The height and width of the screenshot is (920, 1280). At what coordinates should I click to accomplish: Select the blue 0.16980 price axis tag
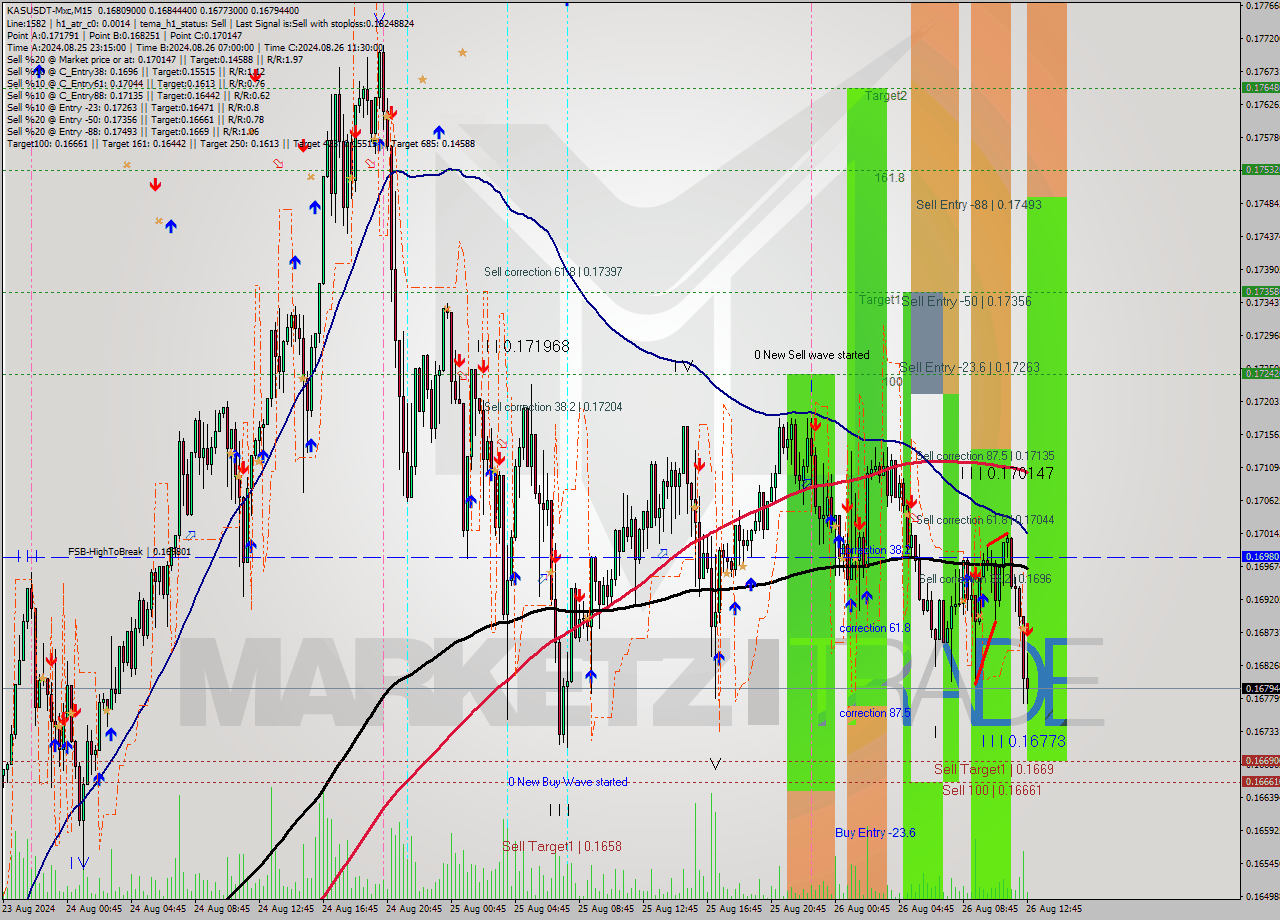pos(1260,557)
